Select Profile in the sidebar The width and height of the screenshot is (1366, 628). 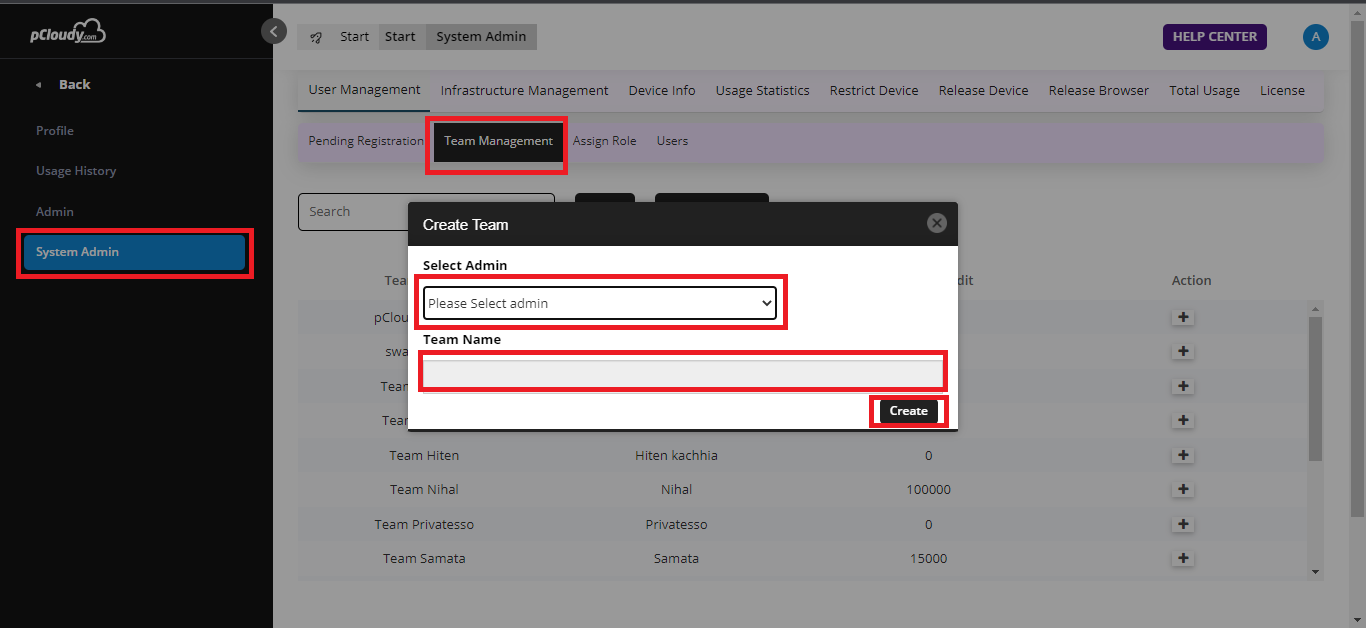(55, 130)
